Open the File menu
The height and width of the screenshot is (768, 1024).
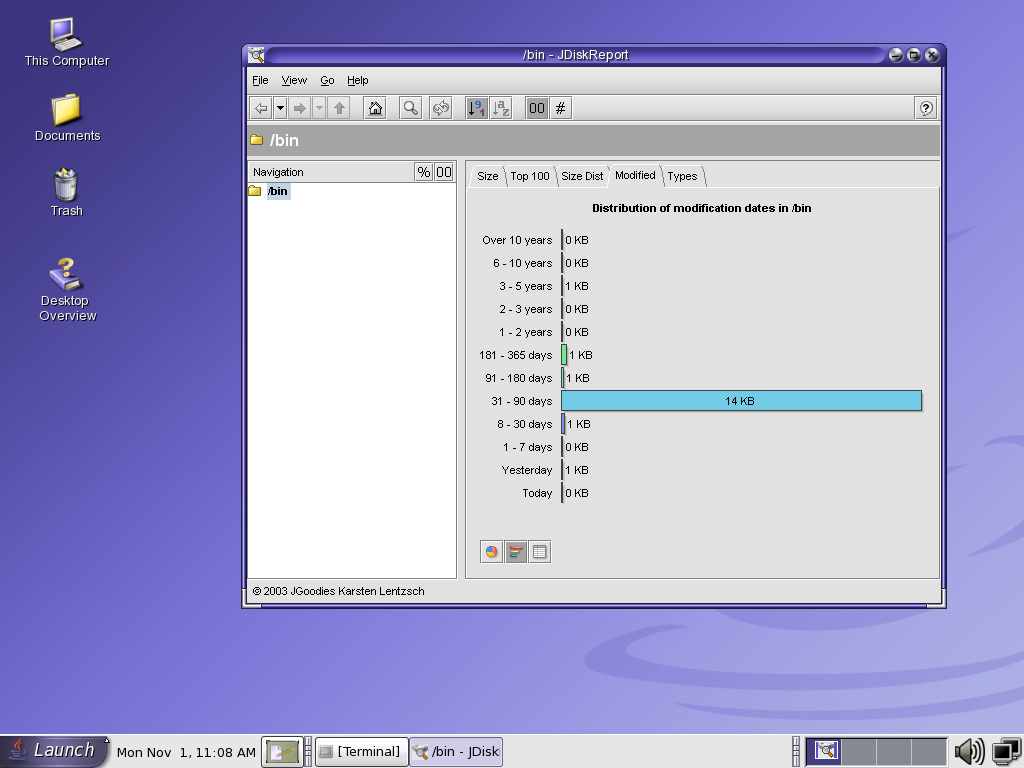coord(260,80)
